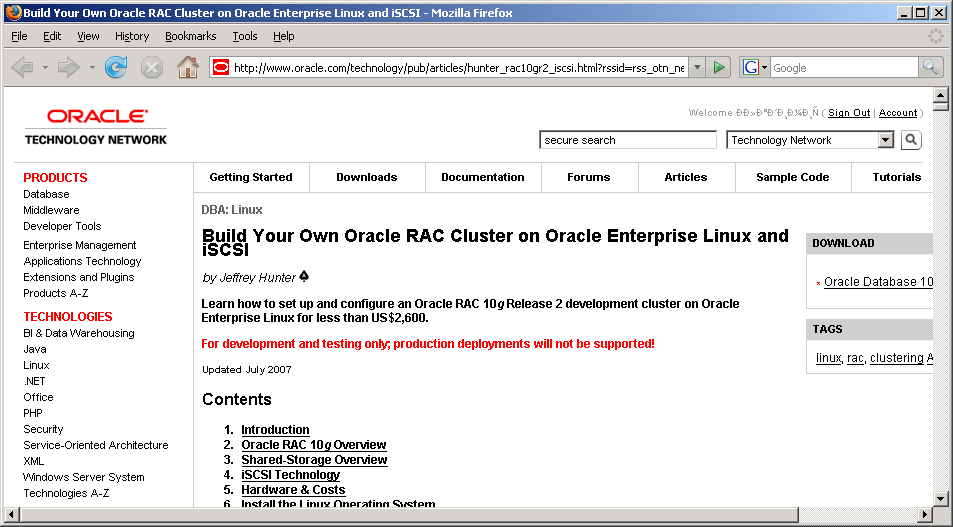Switch to the Downloads tab

[x=366, y=177]
